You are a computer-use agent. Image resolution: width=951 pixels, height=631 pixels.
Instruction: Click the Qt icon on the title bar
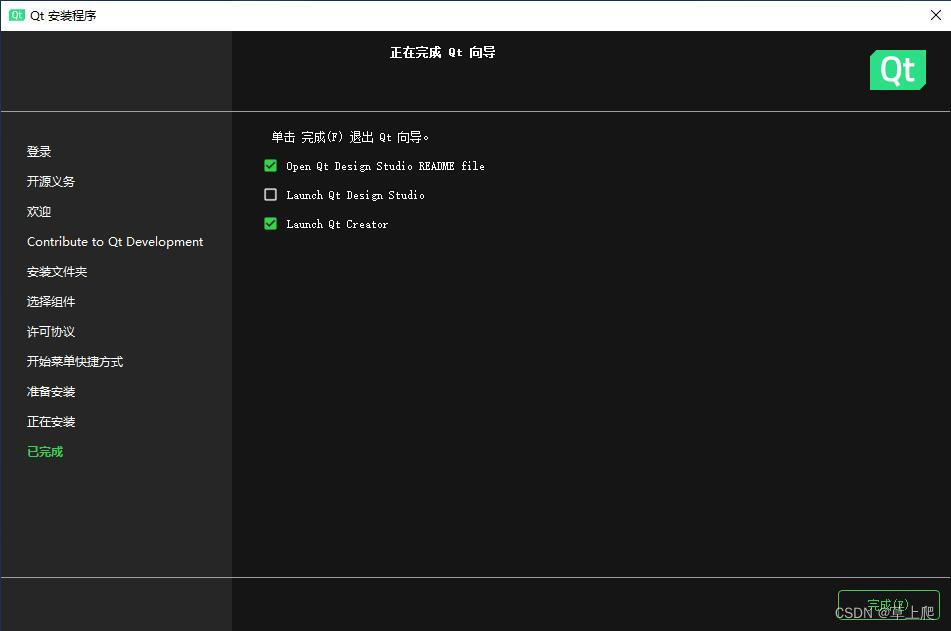coord(16,15)
